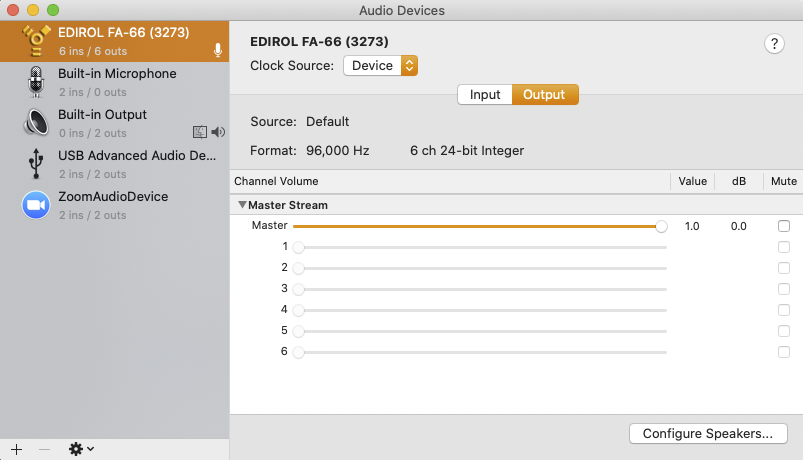Viewport: 803px width, 460px height.
Task: Click the Master dB field showing 0.0
Action: 738,226
